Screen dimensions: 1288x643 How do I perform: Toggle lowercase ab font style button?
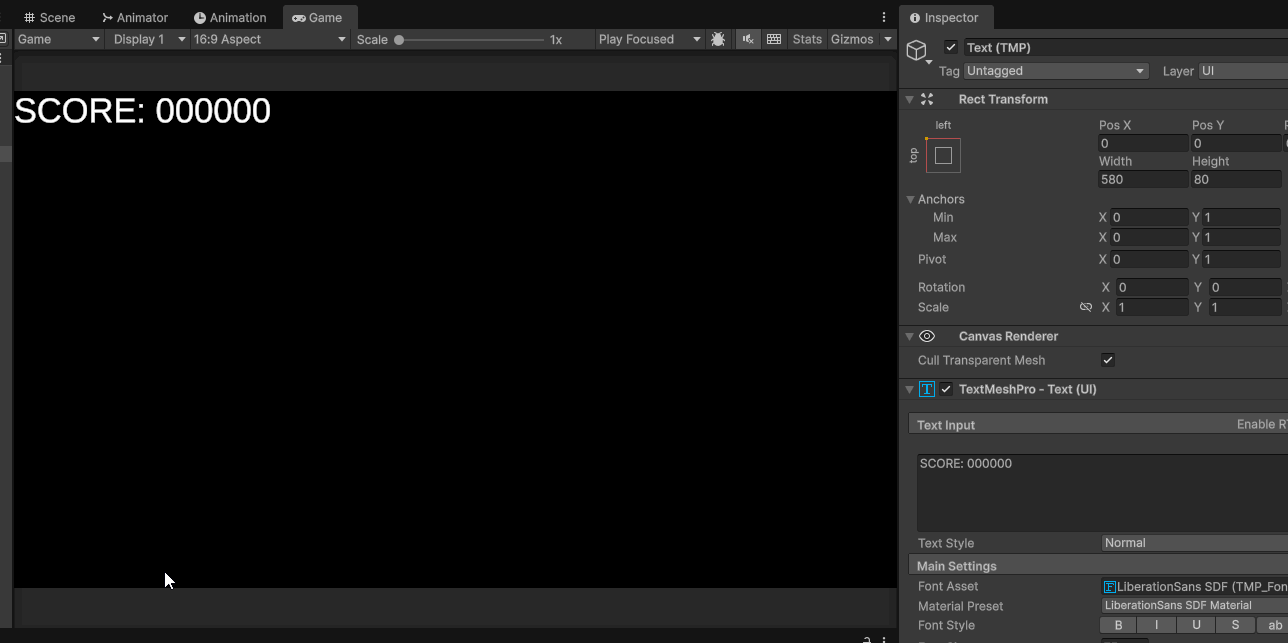coord(1272,625)
